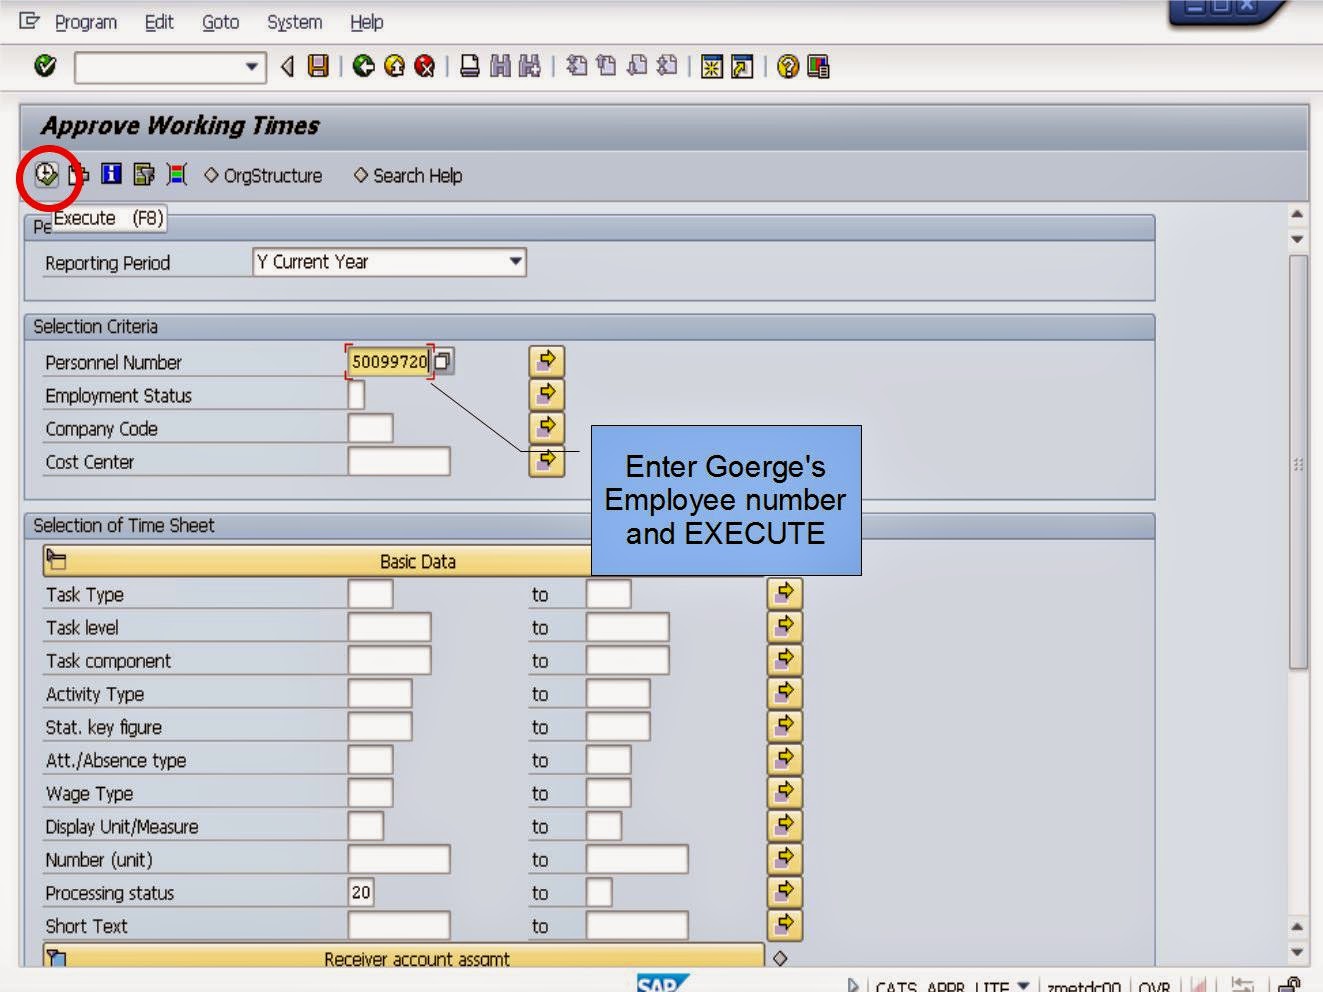1323x992 pixels.
Task: Click the Execute clock icon
Action: pyautogui.click(x=46, y=174)
